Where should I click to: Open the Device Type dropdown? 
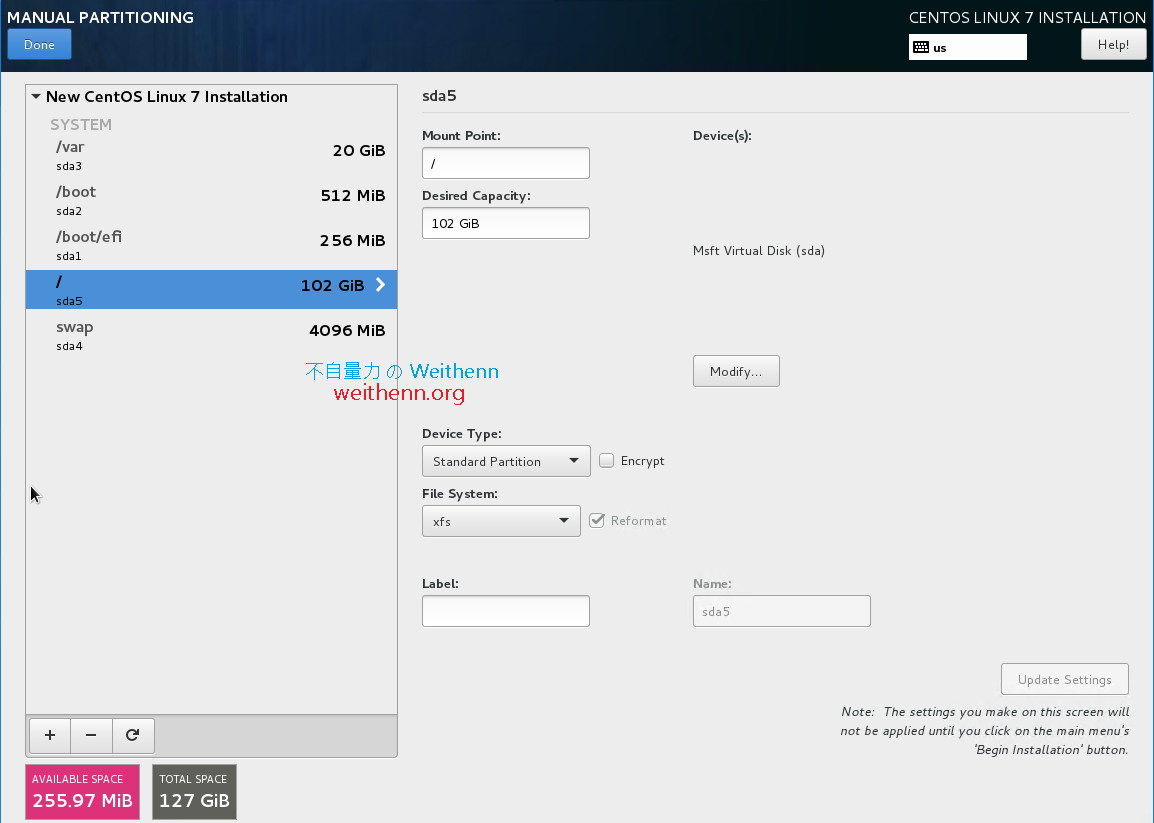[506, 461]
